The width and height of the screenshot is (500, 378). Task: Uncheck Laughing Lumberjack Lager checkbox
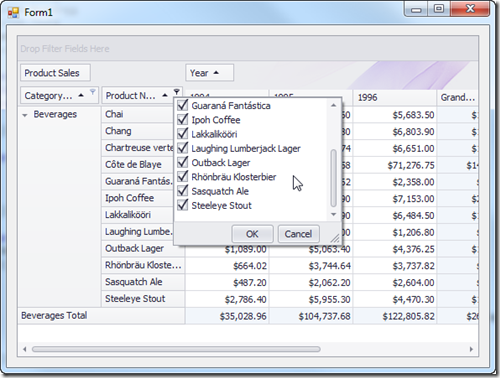[x=183, y=148]
